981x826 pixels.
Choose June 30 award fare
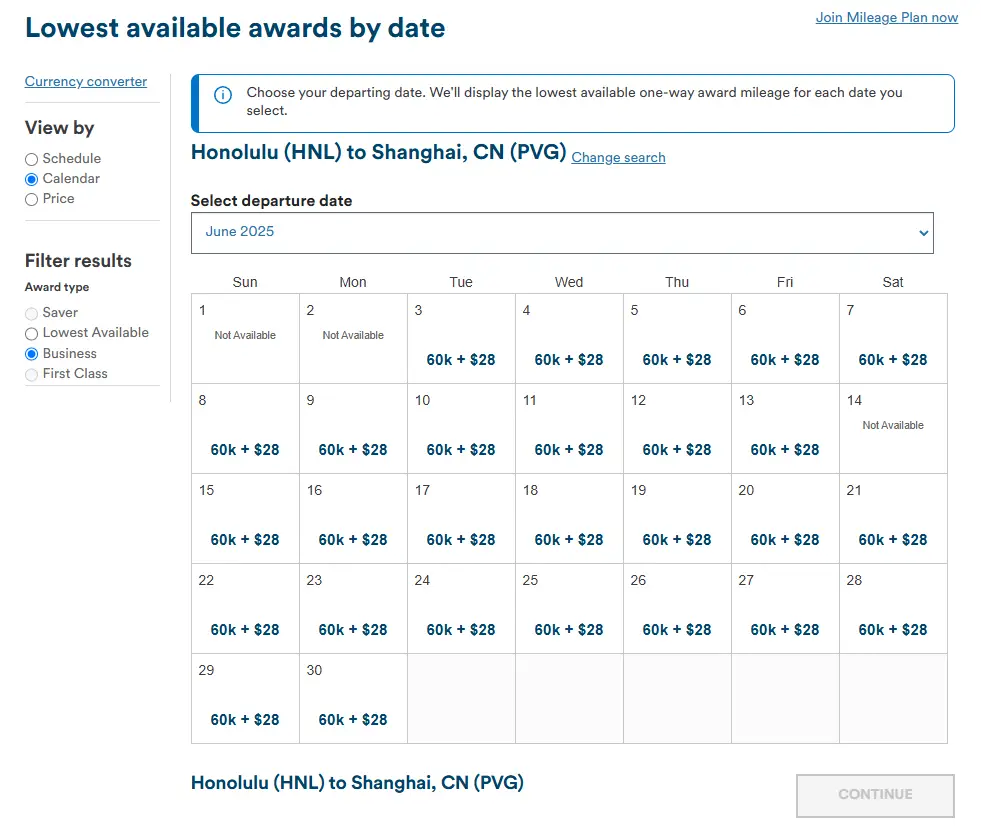point(353,720)
